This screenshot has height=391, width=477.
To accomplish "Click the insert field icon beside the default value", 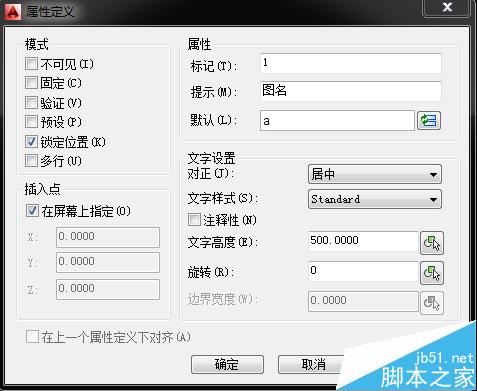I will tap(429, 120).
